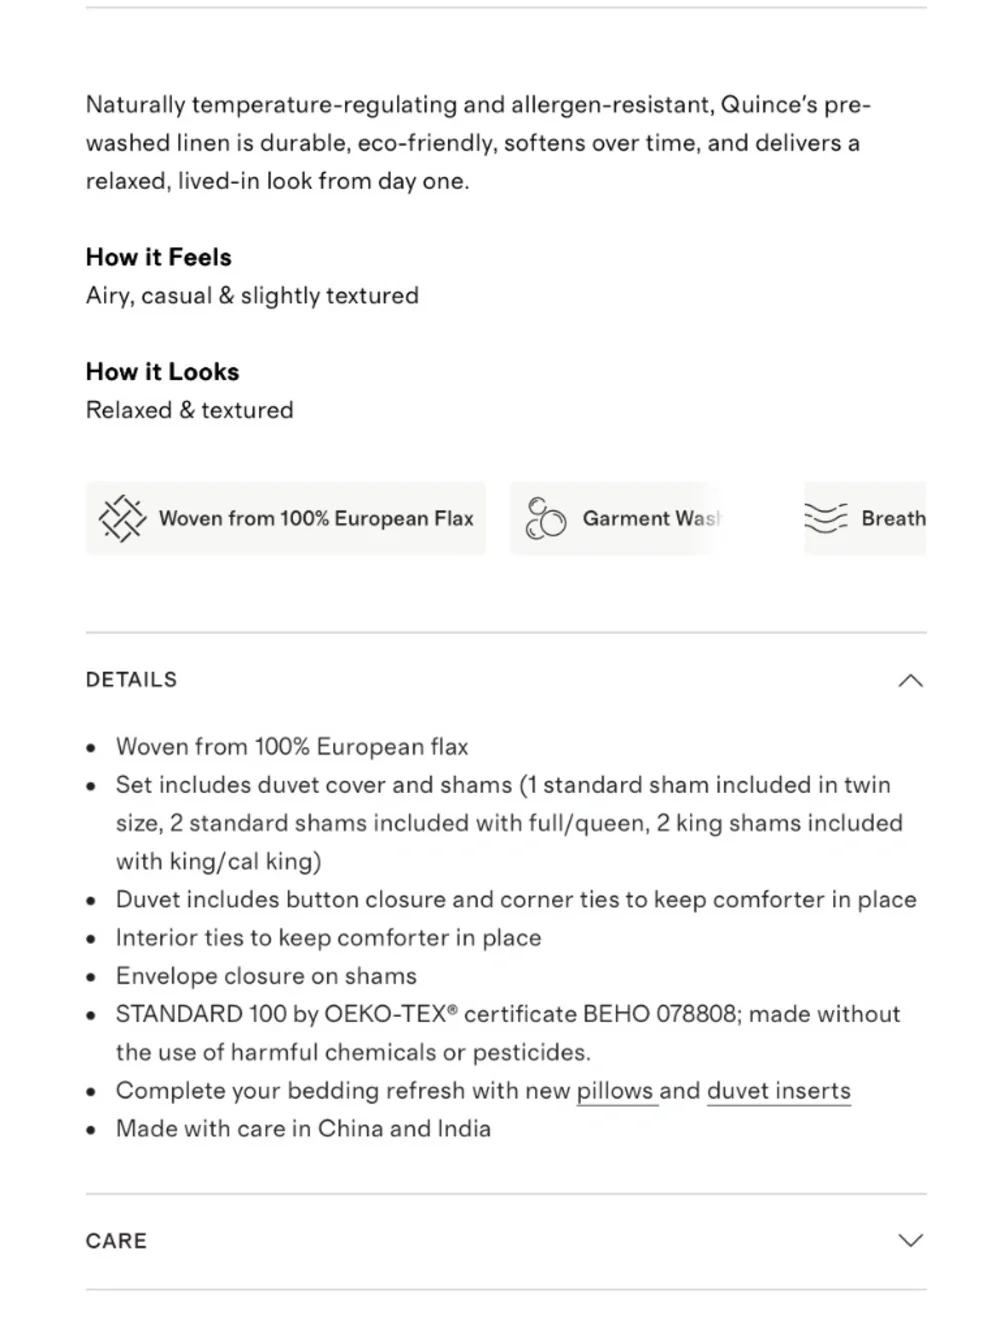Click the Garment Wash bubbles icon
Image resolution: width=1000 pixels, height=1333 pixels.
(x=546, y=518)
